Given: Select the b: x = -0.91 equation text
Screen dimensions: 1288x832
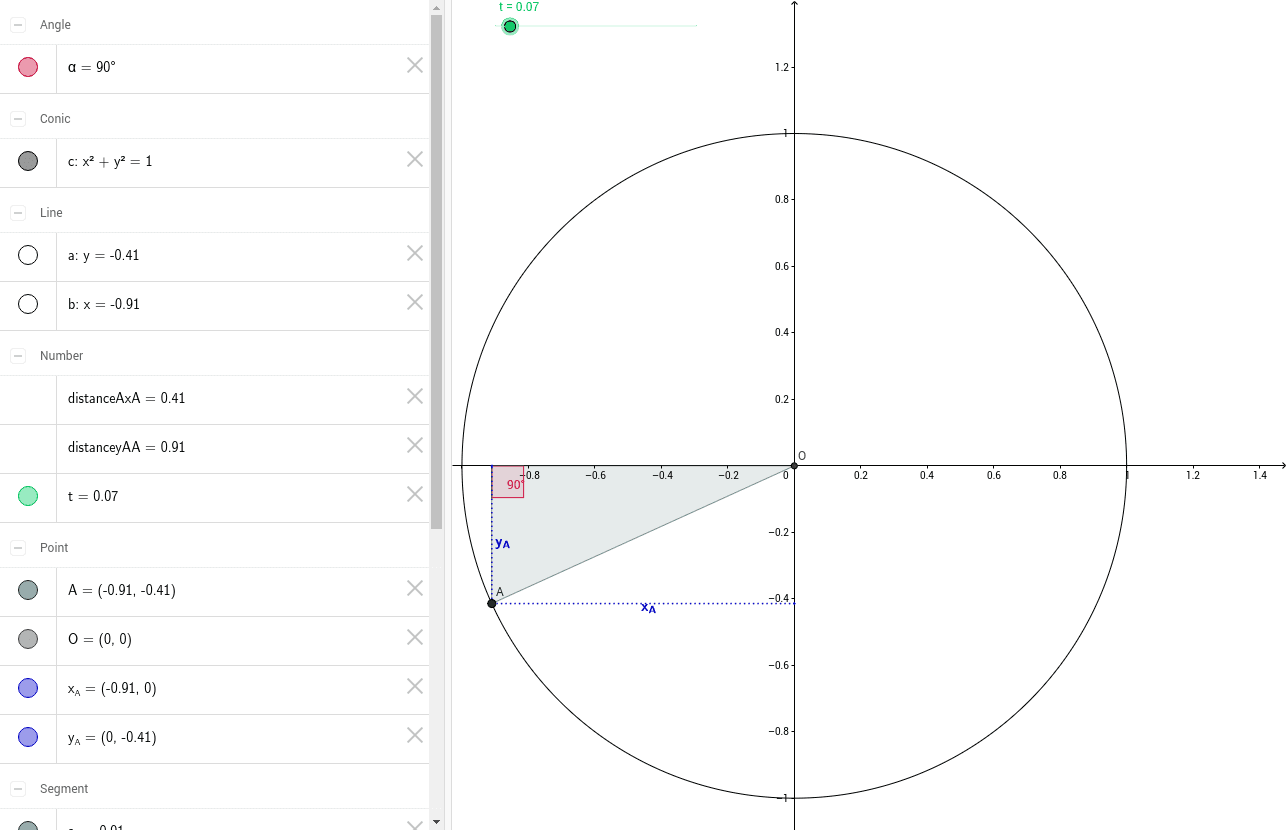Looking at the screenshot, I should tap(104, 304).
